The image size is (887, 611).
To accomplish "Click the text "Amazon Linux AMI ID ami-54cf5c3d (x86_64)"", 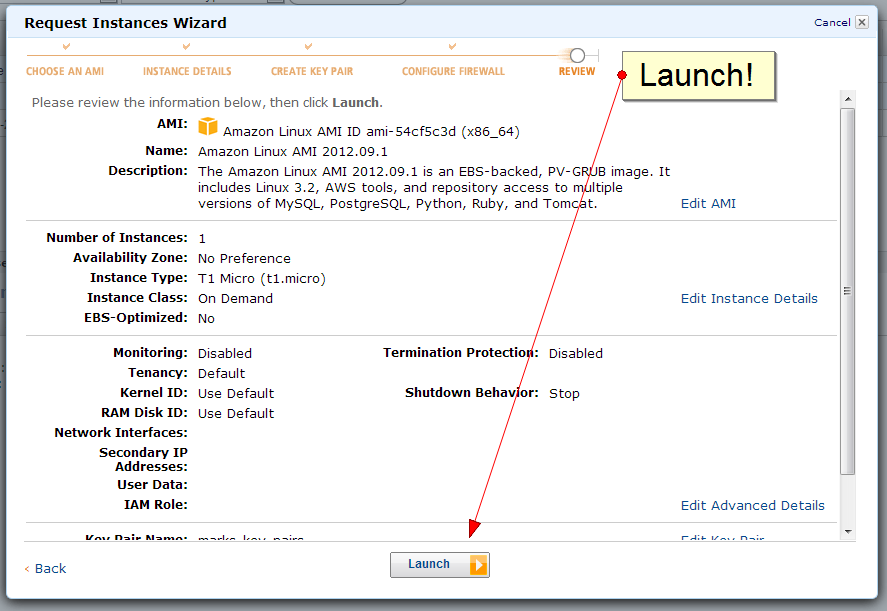I will coord(371,132).
